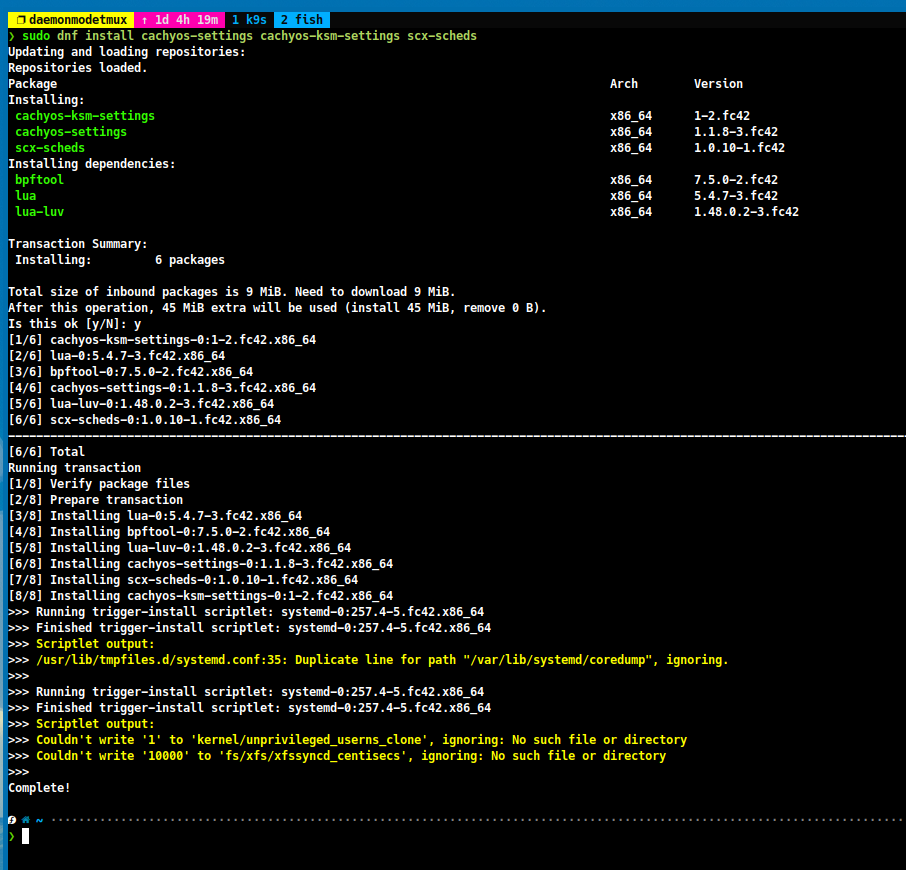The height and width of the screenshot is (870, 906).
Task: Click the 'unprivileged_userns_clone' warning line
Action: pos(361,740)
